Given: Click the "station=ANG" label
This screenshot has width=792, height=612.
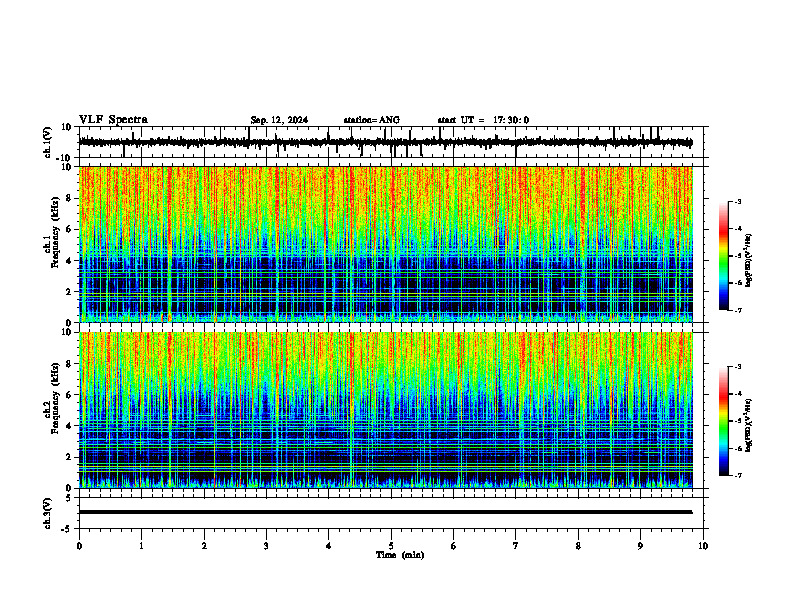Looking at the screenshot, I should (x=372, y=120).
